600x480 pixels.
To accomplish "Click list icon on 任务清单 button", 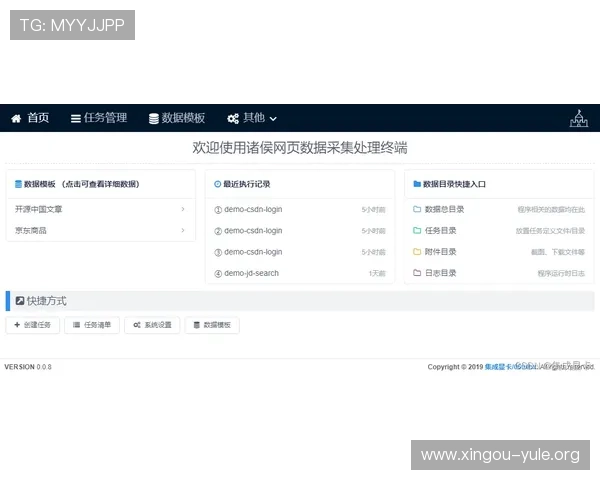I will [76, 325].
